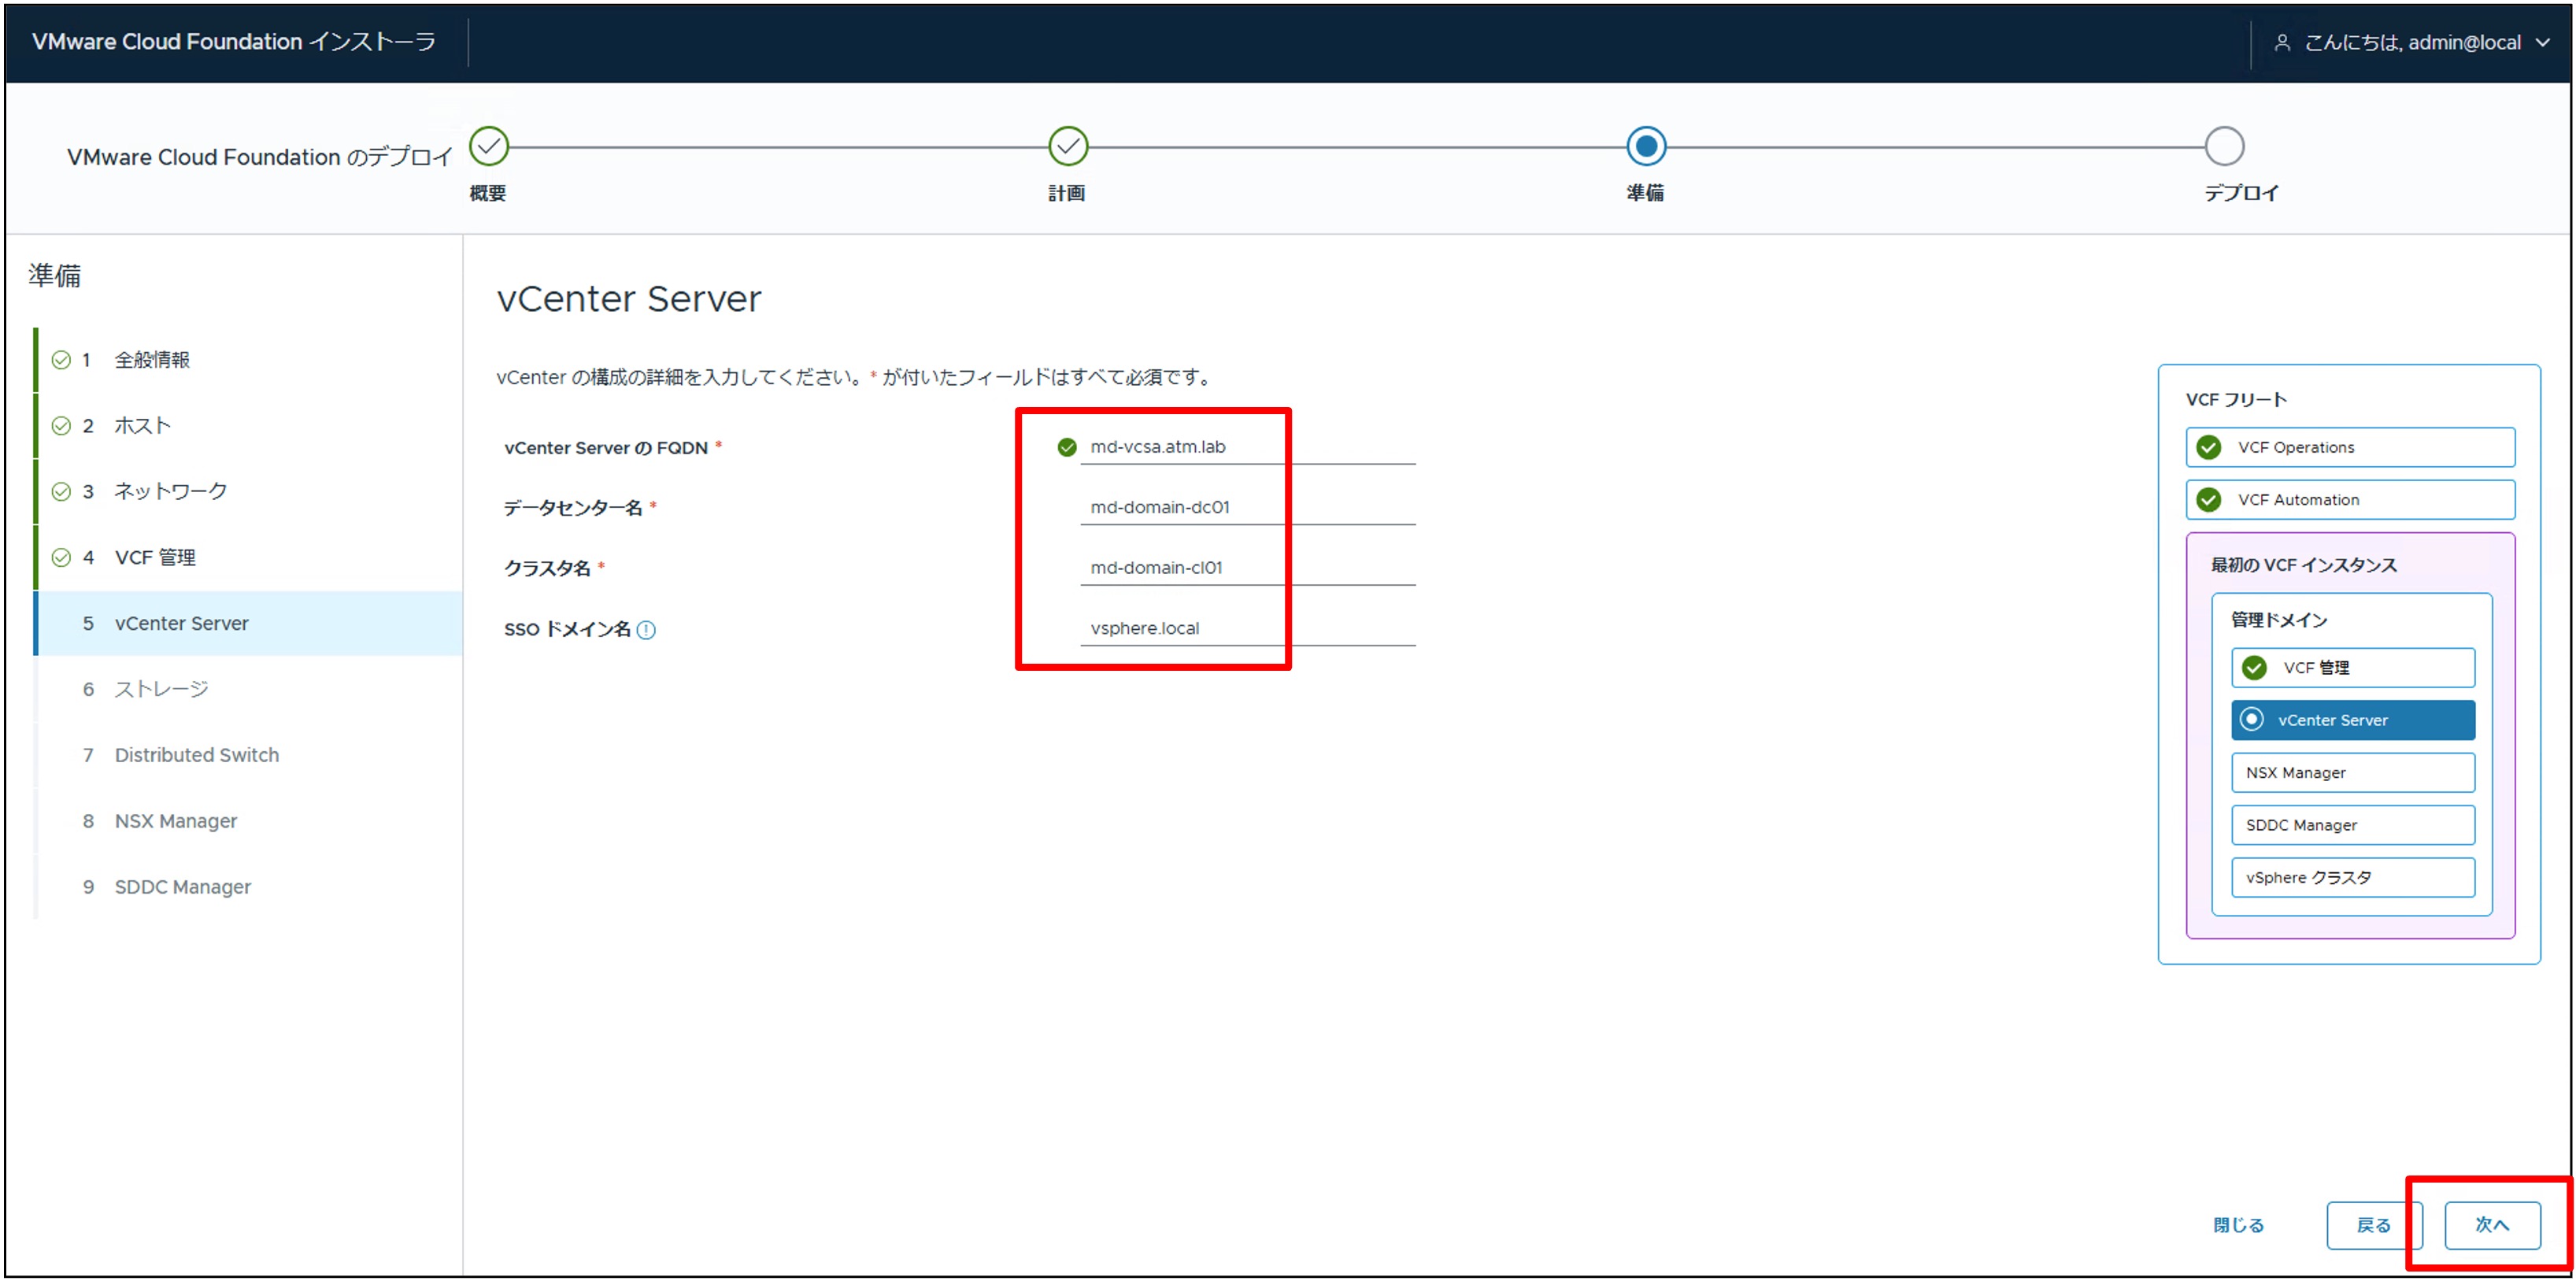
Task: Click VMware Cloud Foundation インストーラ title
Action: tap(234, 42)
